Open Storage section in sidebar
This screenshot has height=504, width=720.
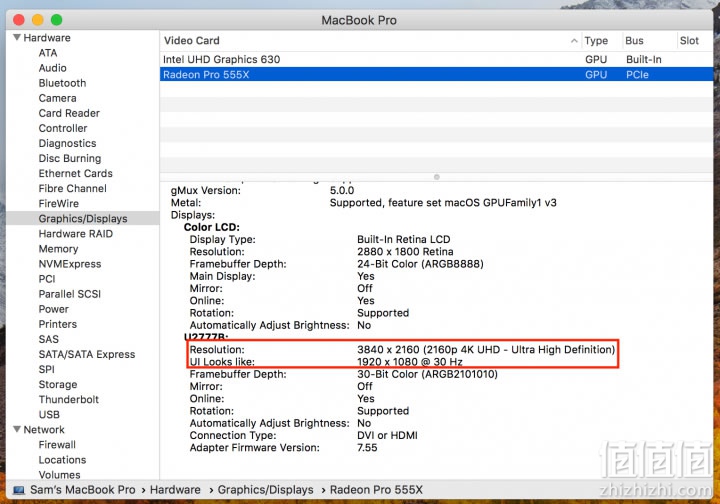click(x=58, y=384)
